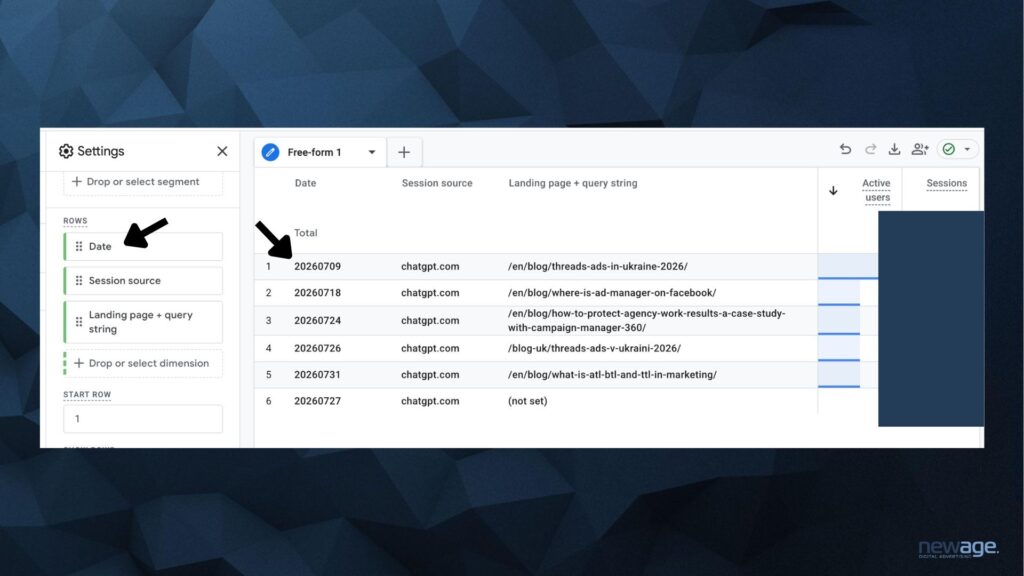Click date cell 20260727
This screenshot has height=576, width=1024.
point(317,401)
